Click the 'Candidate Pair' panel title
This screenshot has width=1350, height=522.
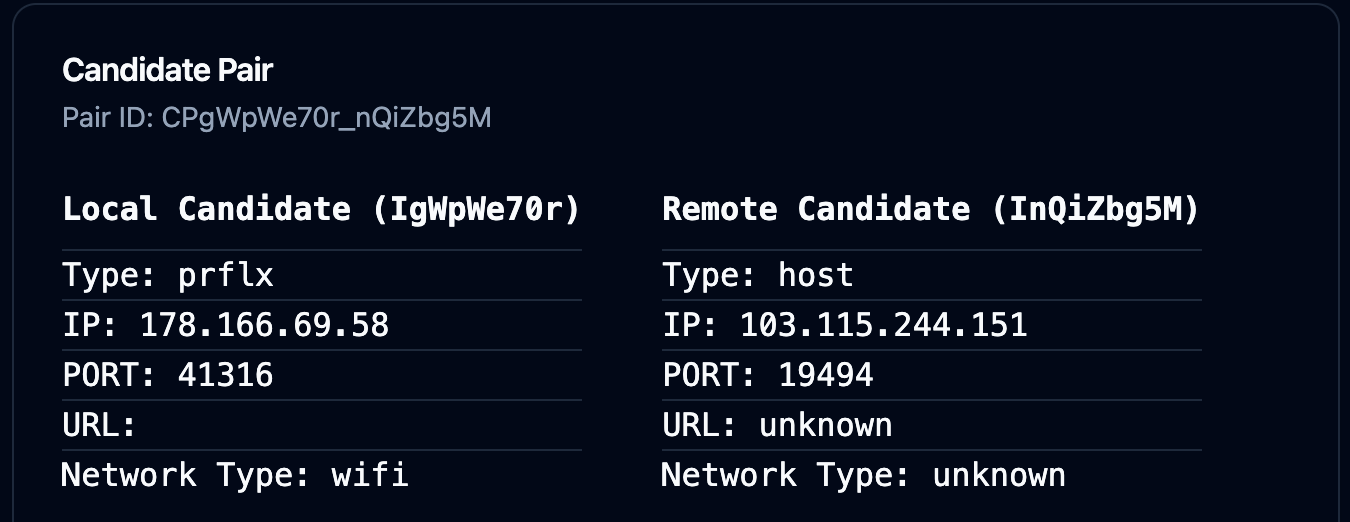click(167, 70)
